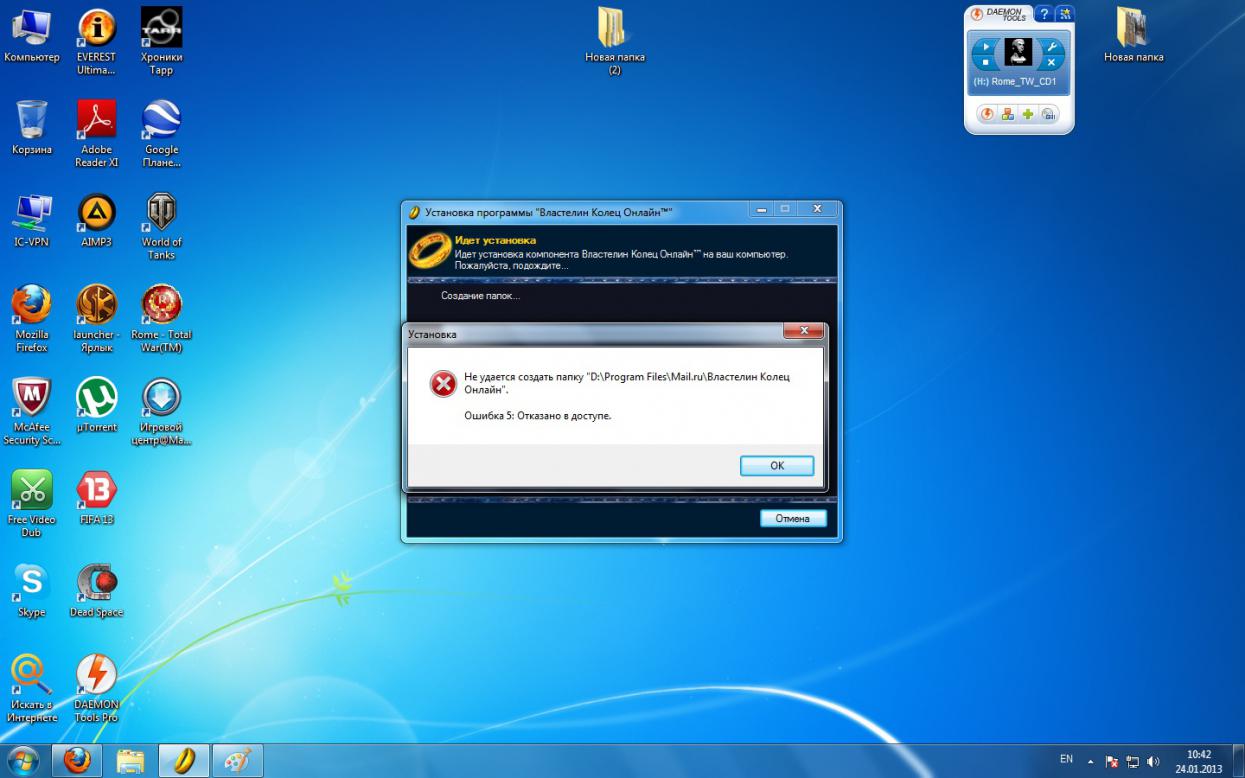Click the Отмена button in installer window

793,518
